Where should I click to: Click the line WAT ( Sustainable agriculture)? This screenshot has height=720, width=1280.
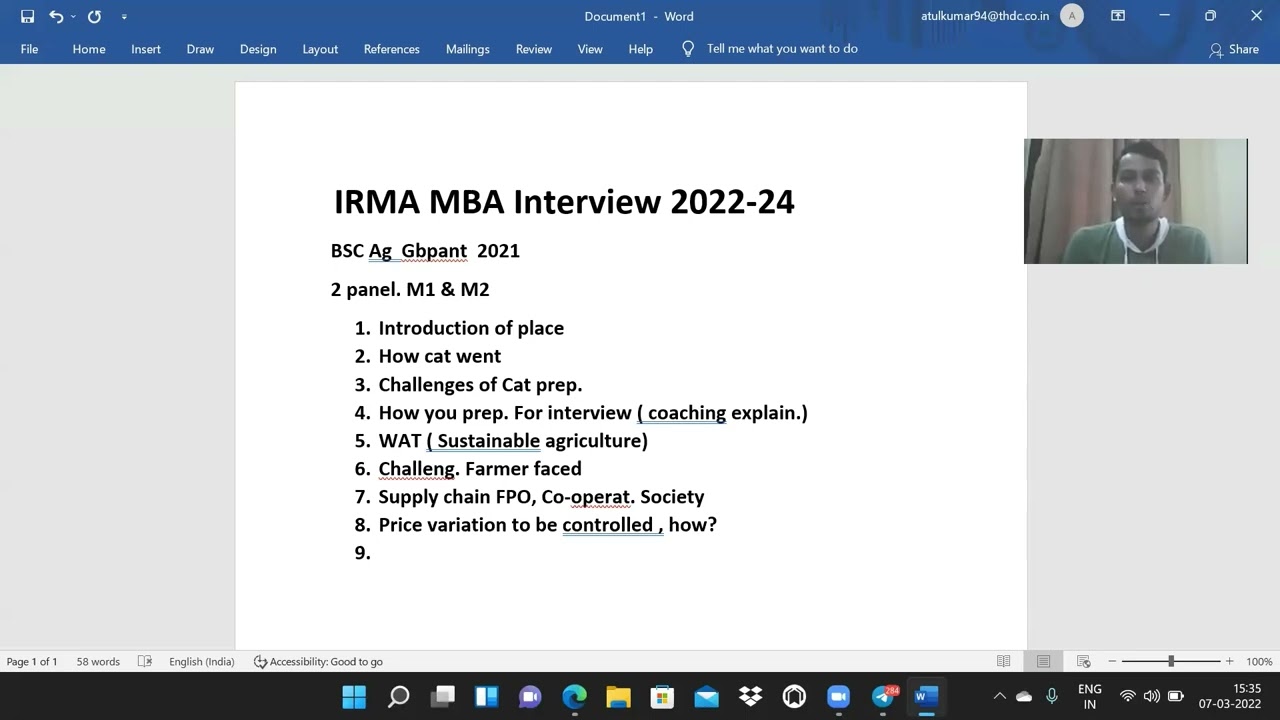(513, 440)
